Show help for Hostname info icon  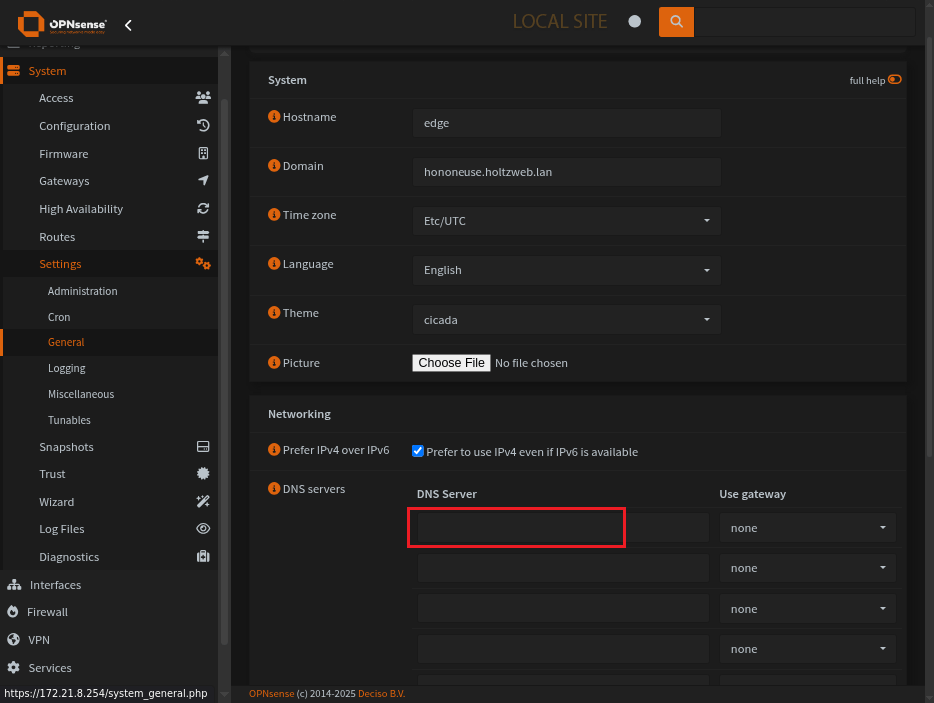coord(274,117)
